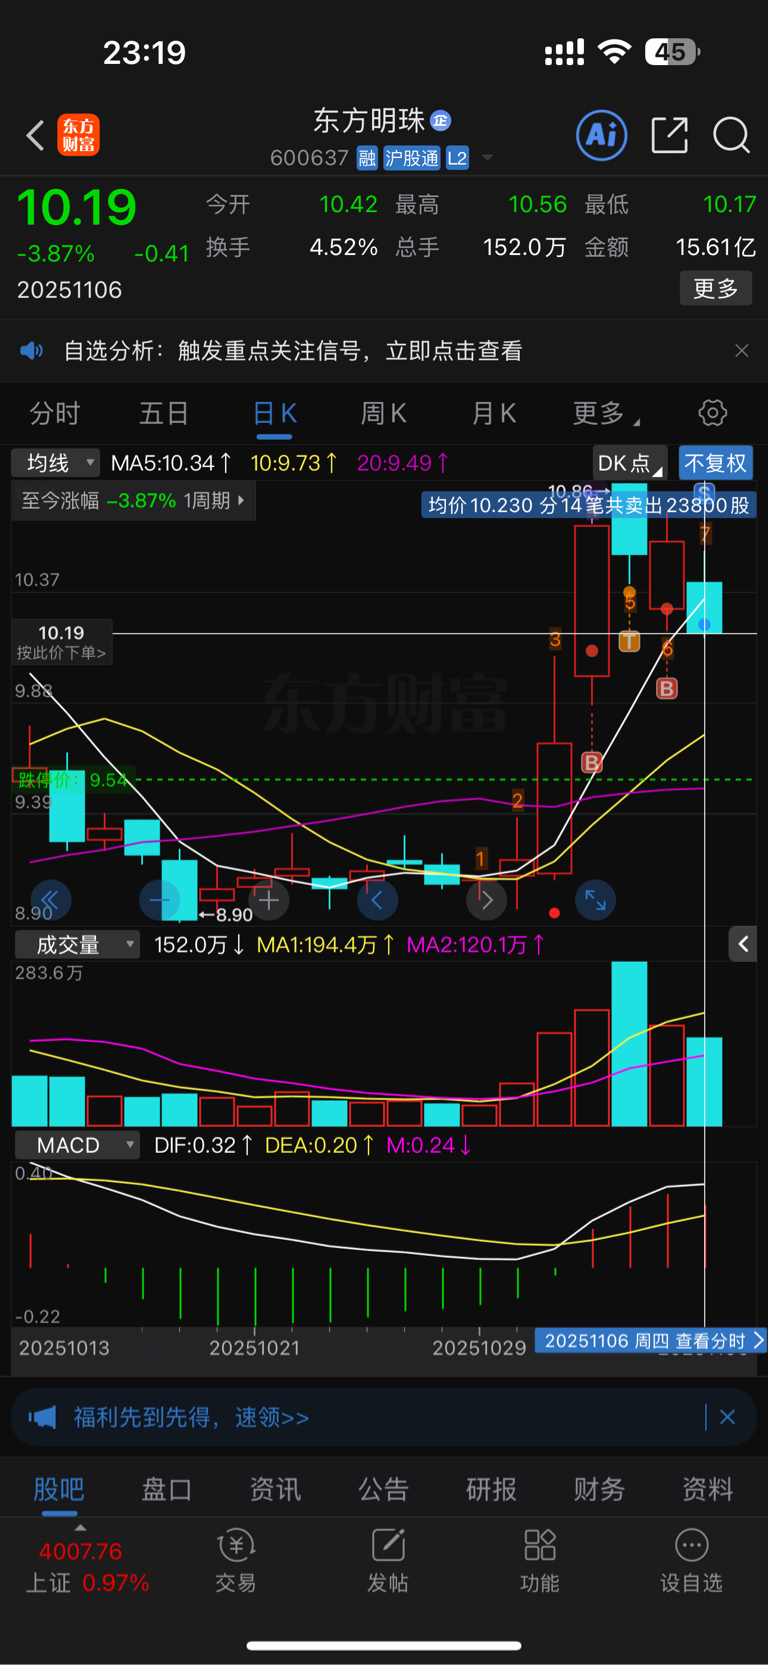This screenshot has height=1665, width=768.
Task: Switch to the 分时 chart tab
Action: pos(55,414)
